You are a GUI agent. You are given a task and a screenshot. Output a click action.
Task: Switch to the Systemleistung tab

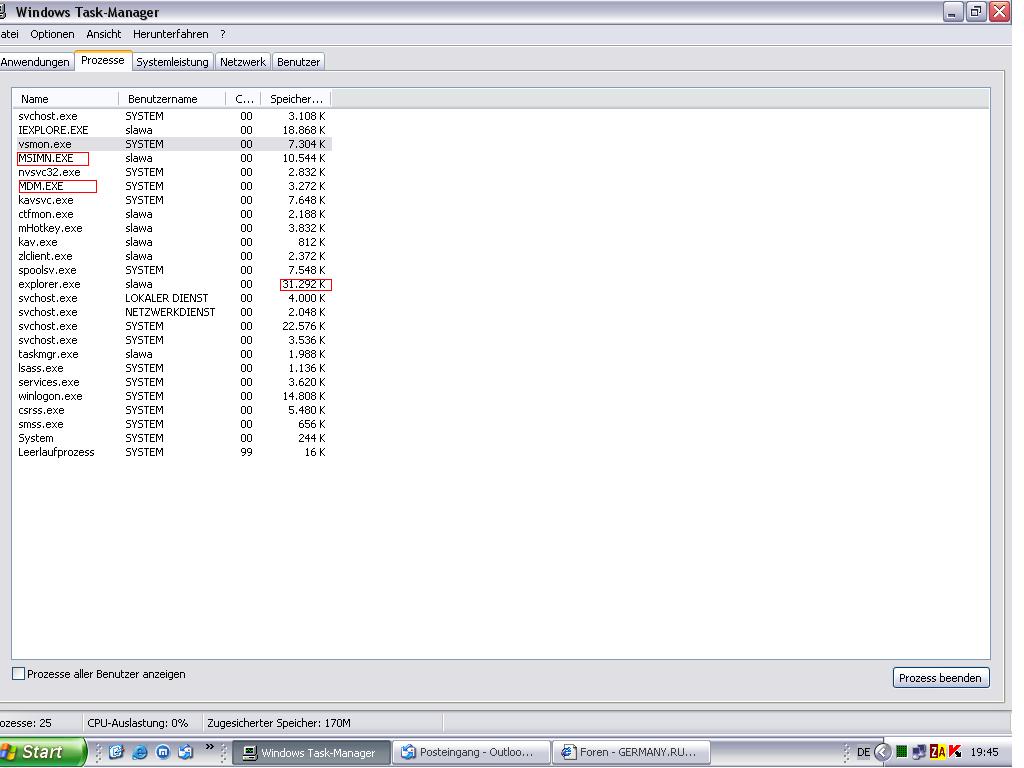(x=172, y=62)
